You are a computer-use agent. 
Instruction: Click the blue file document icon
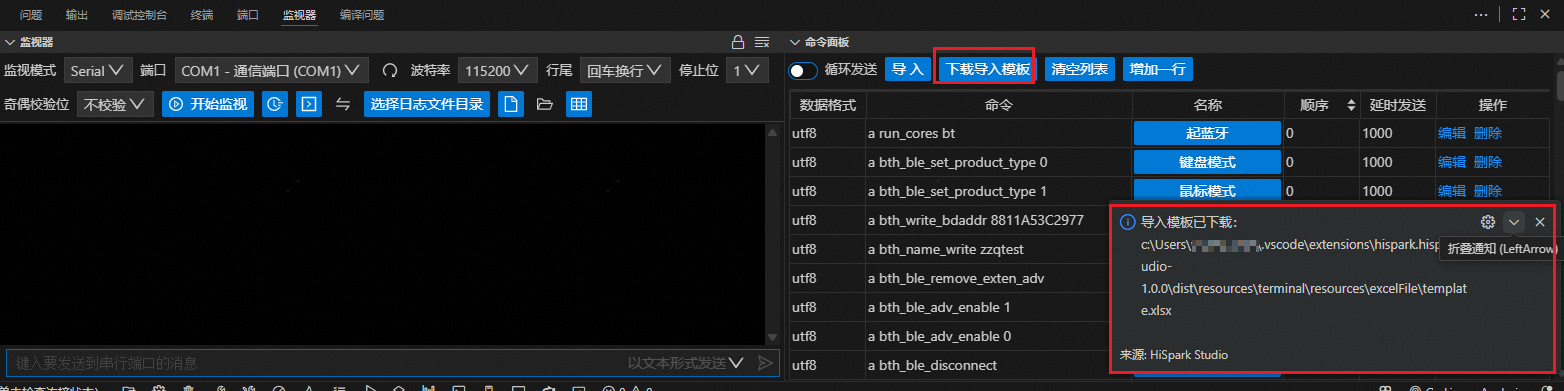pyautogui.click(x=510, y=104)
